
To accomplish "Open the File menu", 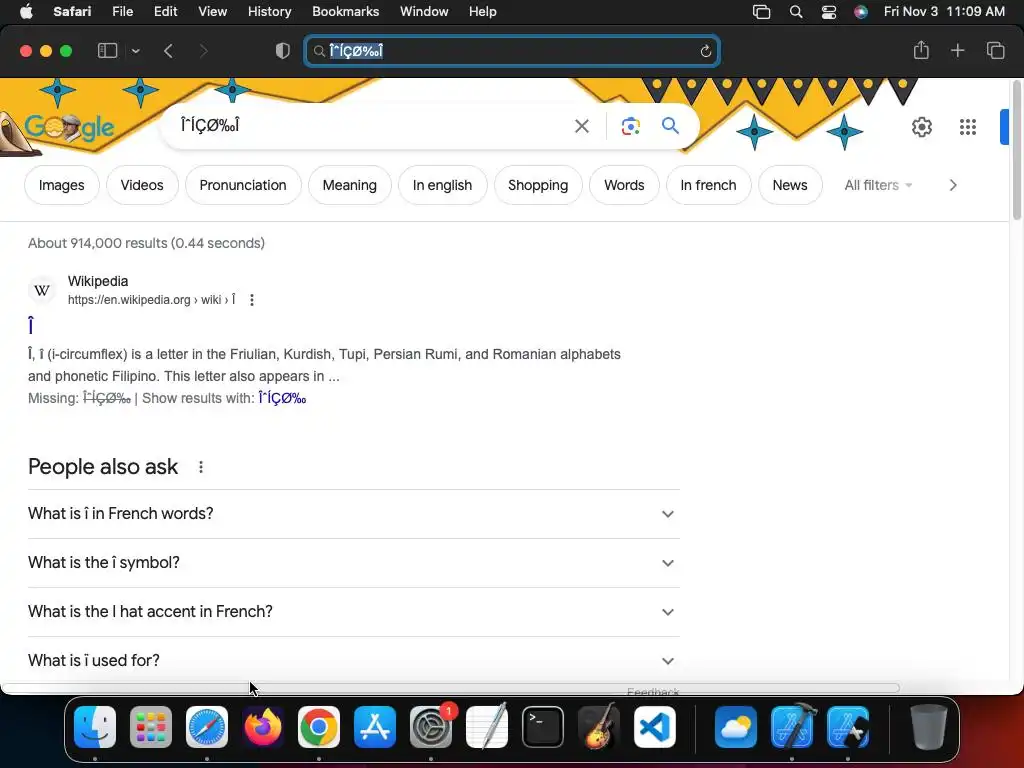I will pos(123,12).
